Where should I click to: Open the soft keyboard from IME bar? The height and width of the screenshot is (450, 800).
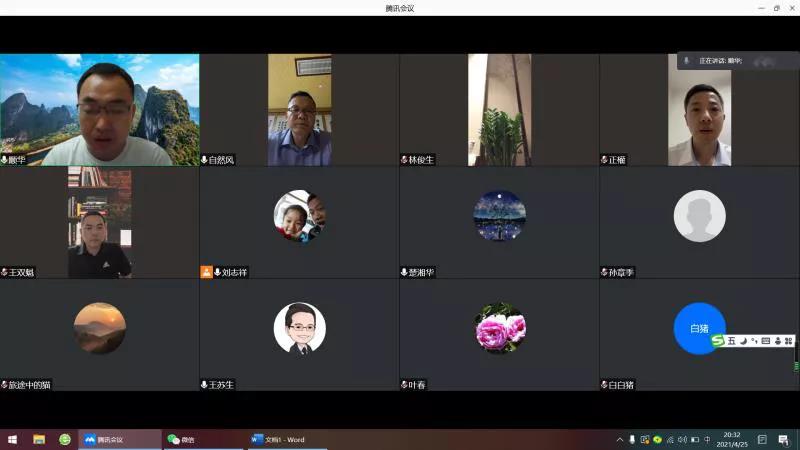click(766, 341)
